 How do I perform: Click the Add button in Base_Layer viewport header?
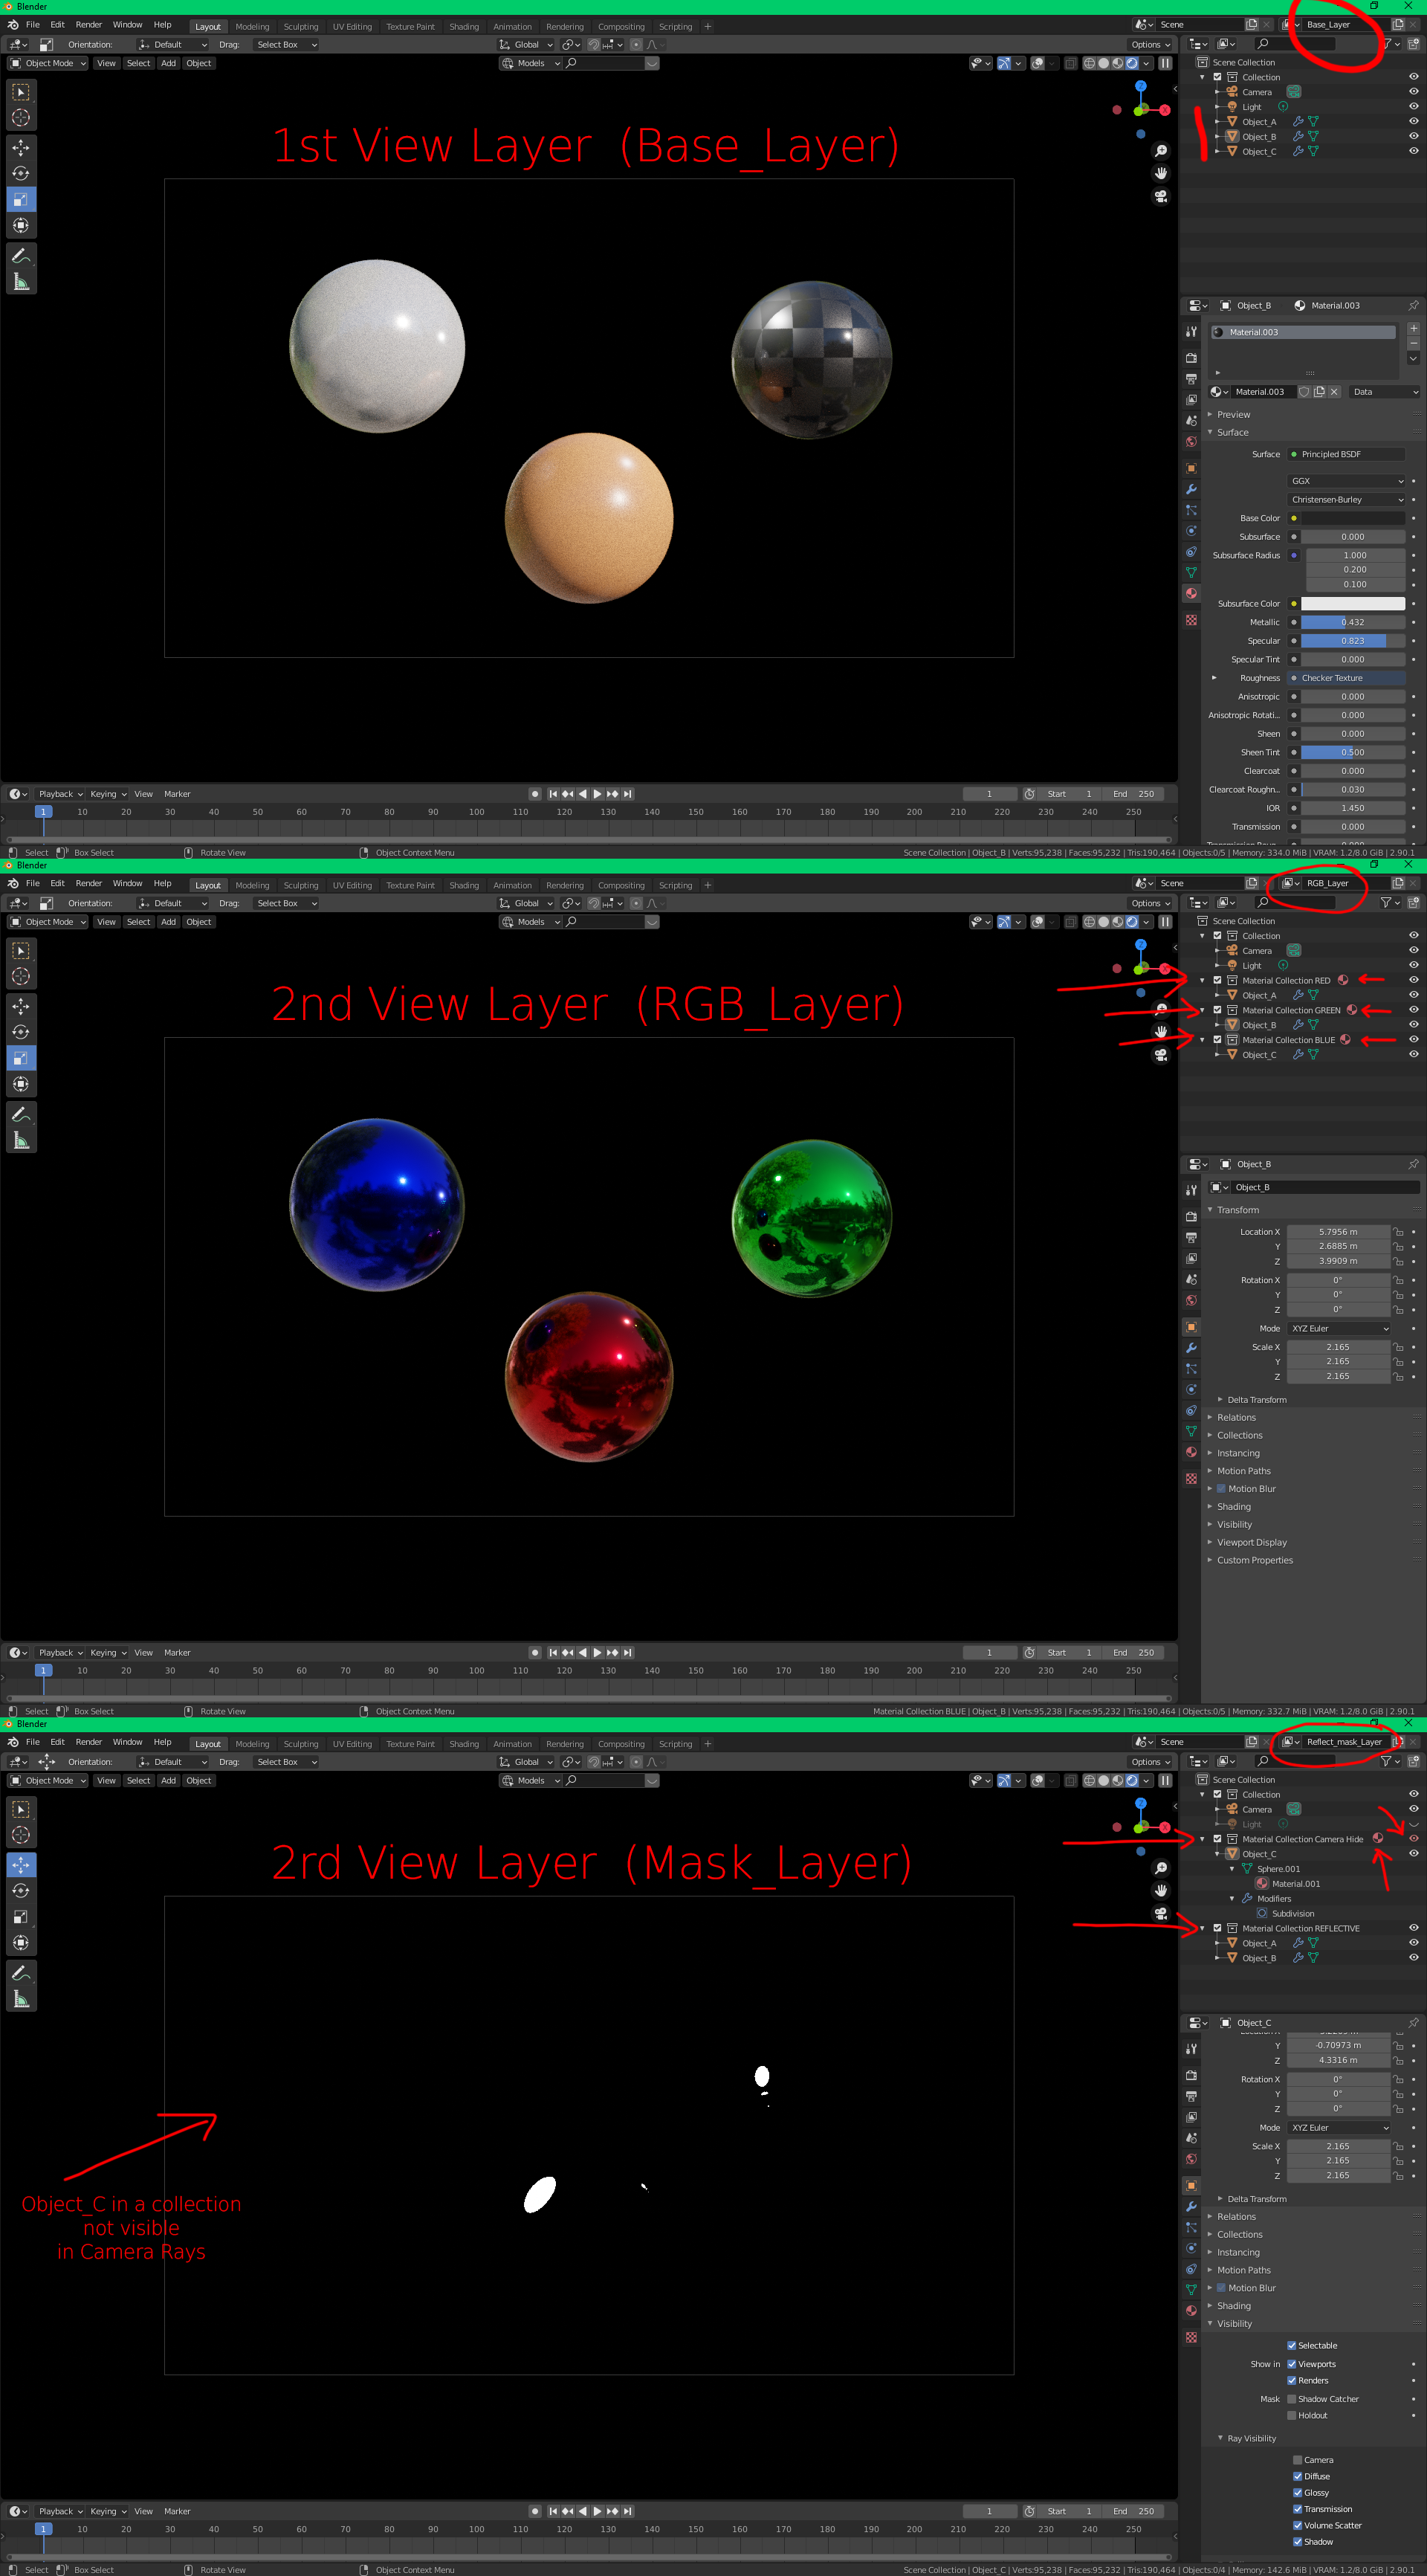pos(168,63)
